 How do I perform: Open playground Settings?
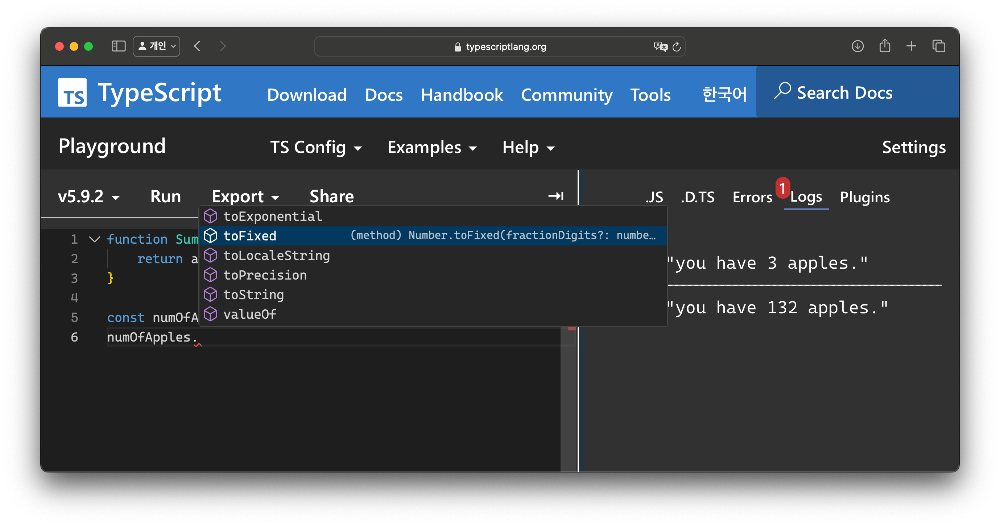coord(914,147)
